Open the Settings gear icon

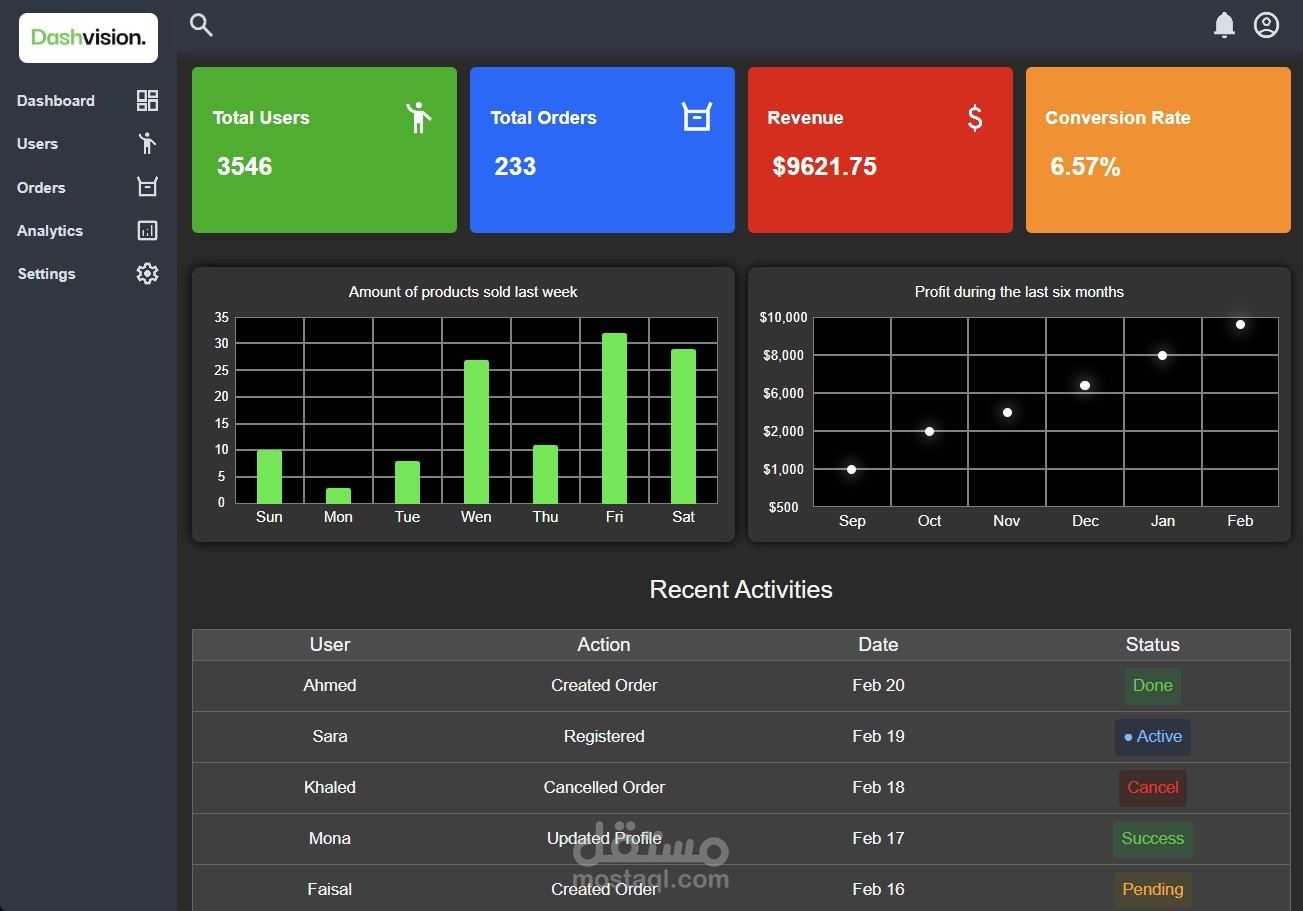(x=147, y=273)
